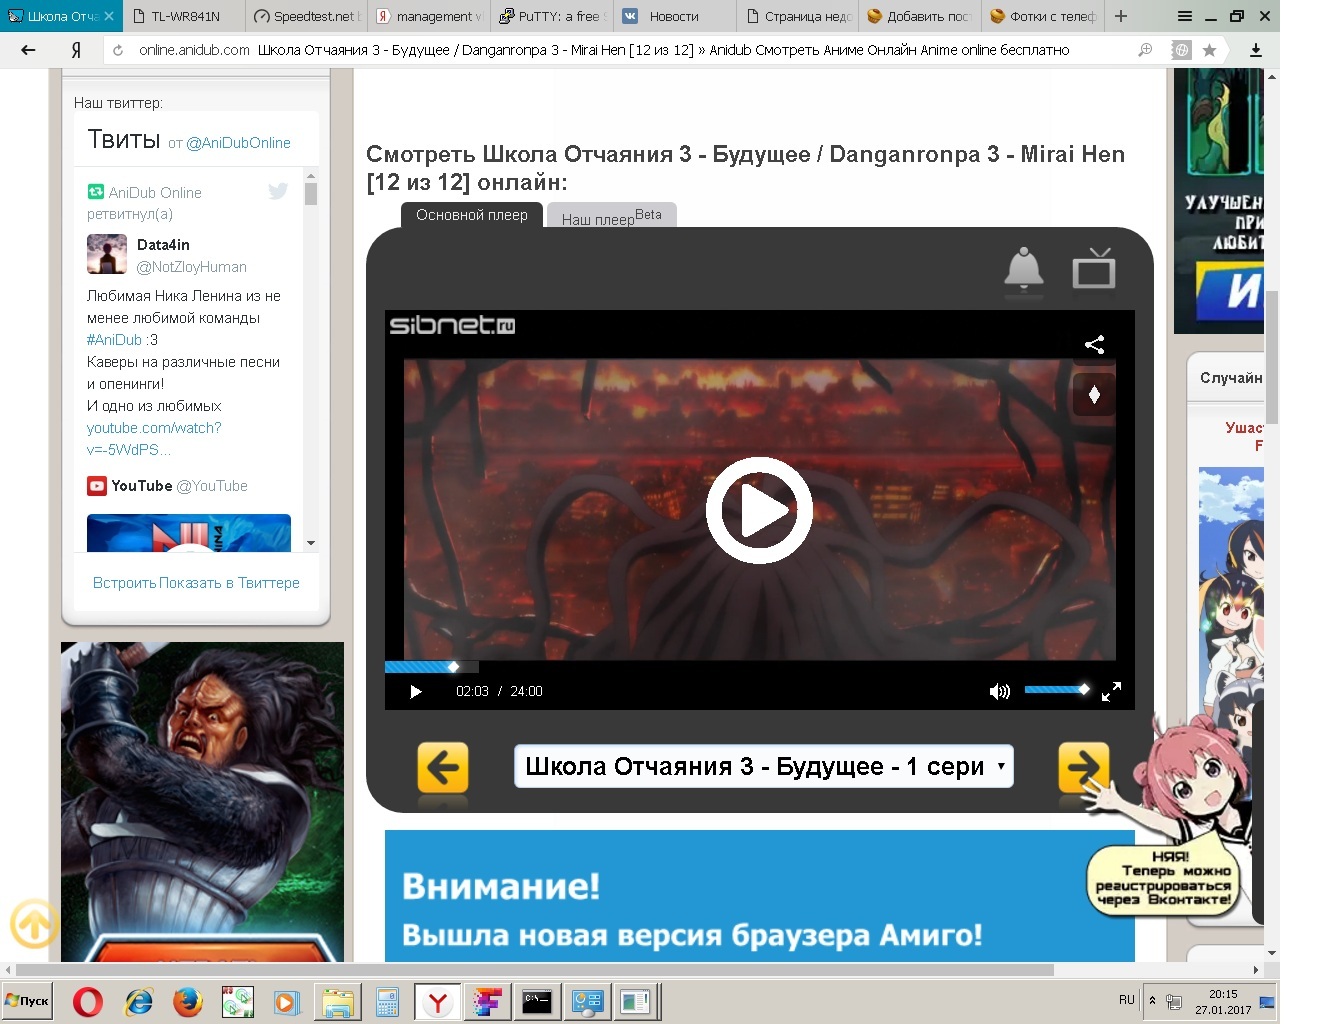Click the Twitter bird icon in the widget
The height and width of the screenshot is (1024, 1328).
coord(278,191)
